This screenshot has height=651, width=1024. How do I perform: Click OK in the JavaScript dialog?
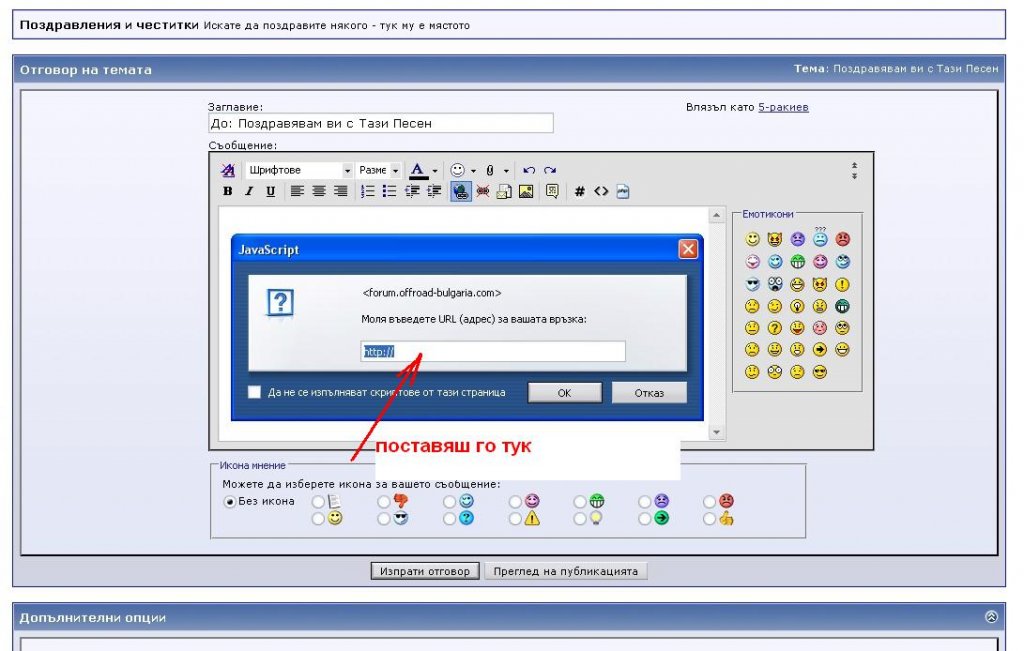(x=565, y=393)
